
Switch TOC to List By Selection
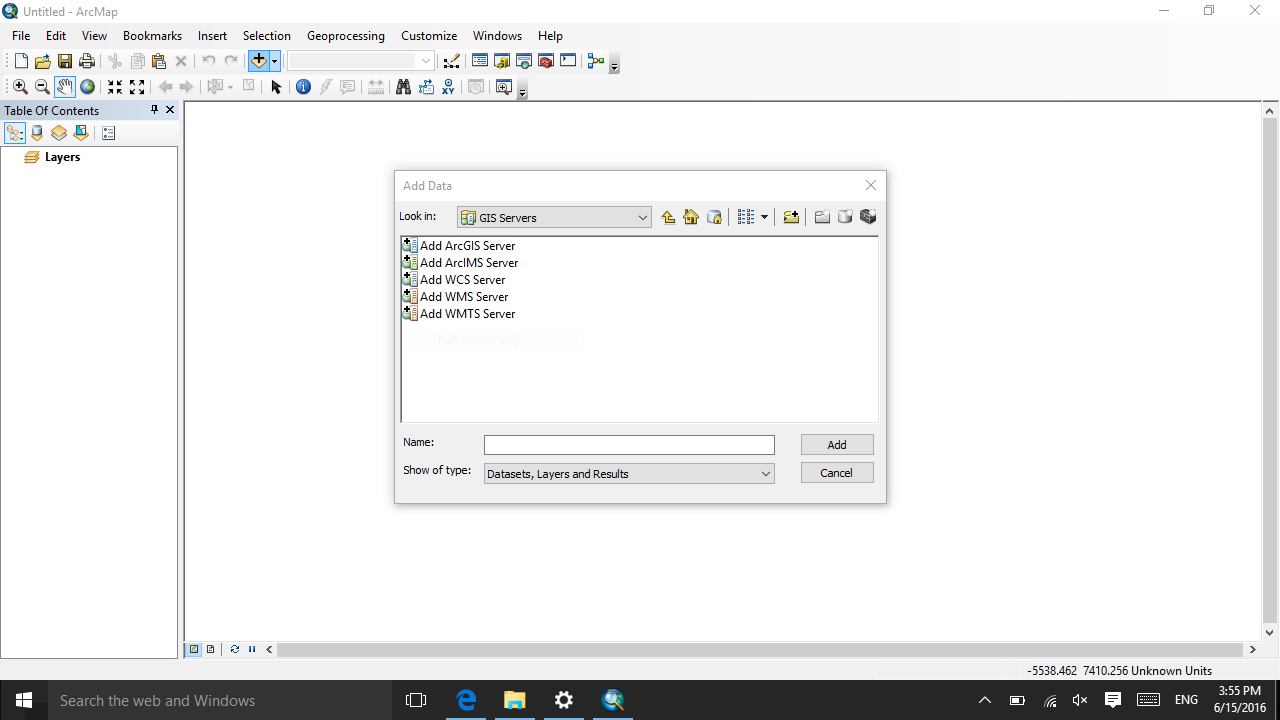click(81, 133)
